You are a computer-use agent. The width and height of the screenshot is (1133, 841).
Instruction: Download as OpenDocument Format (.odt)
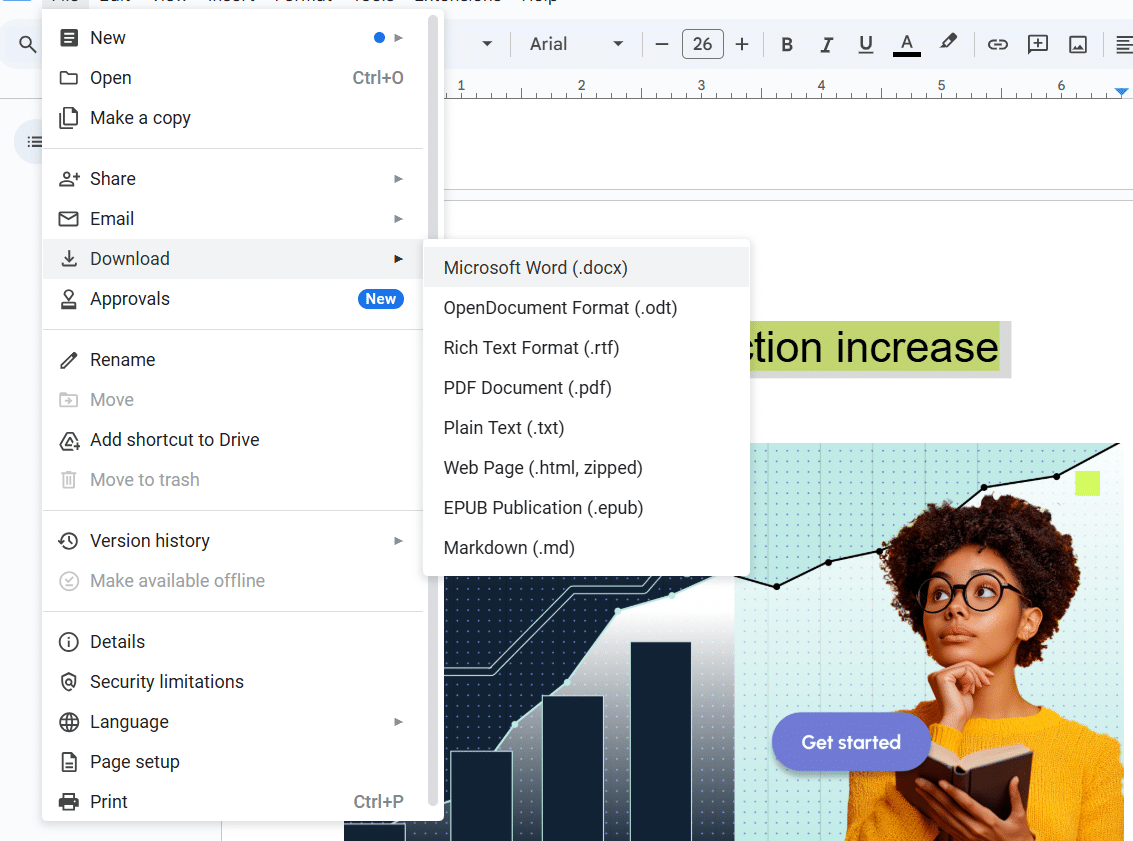586,308
